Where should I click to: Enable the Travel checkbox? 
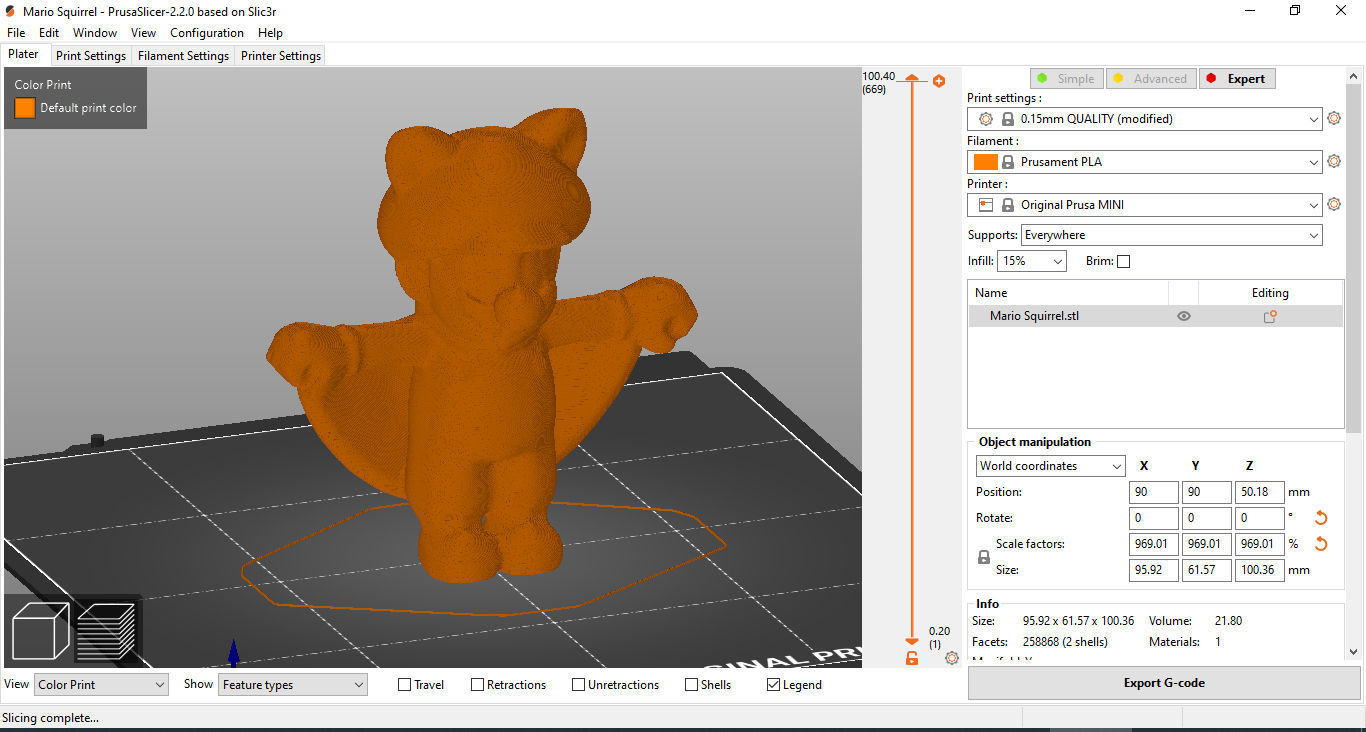405,685
